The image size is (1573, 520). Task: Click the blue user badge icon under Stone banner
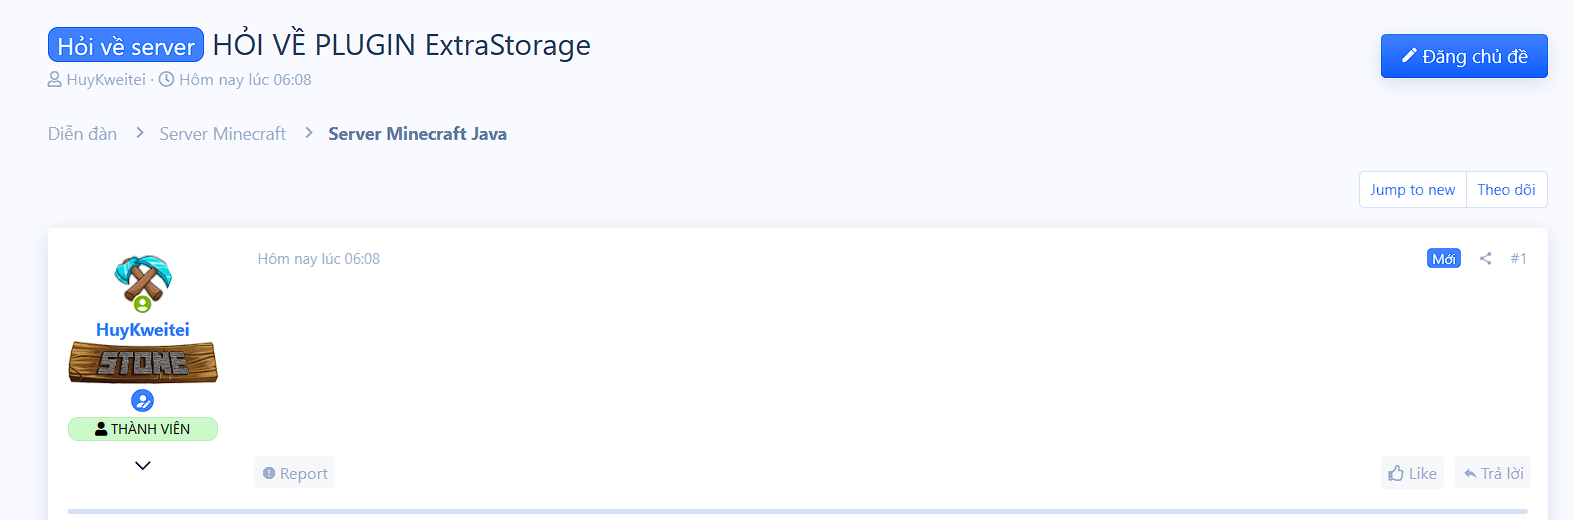[143, 401]
